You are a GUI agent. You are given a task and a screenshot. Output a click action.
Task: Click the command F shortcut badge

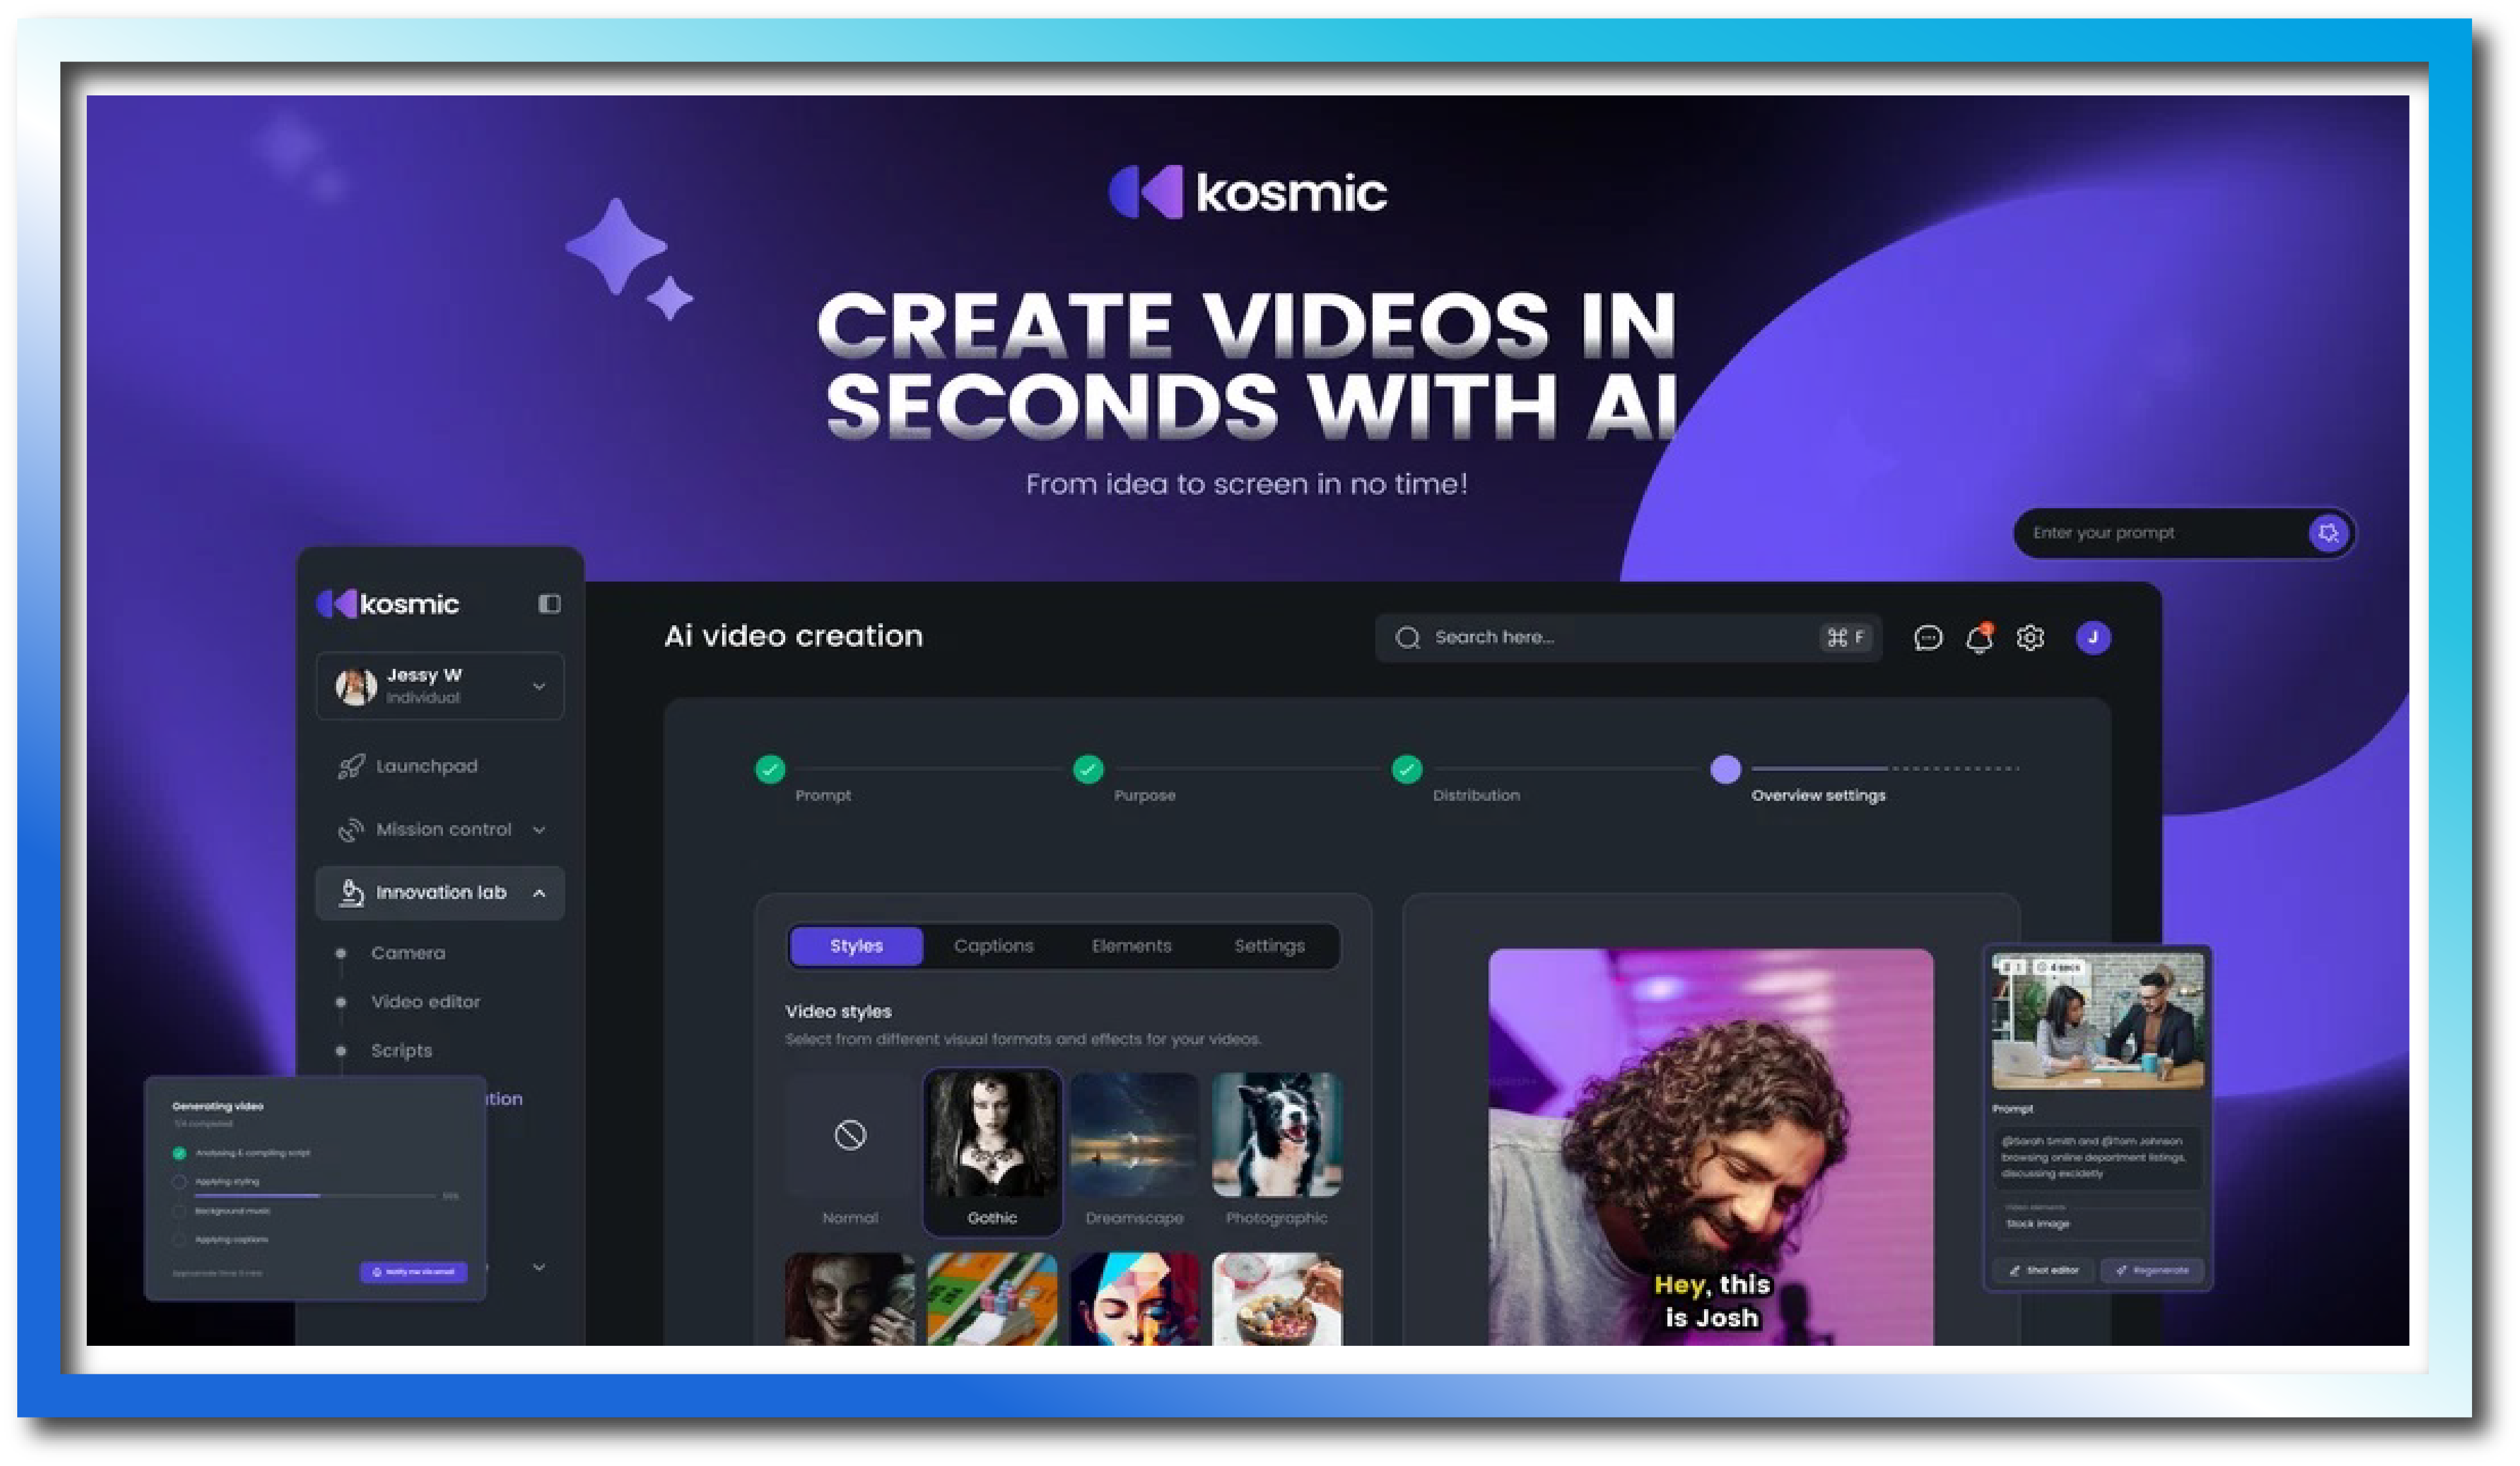1845,637
